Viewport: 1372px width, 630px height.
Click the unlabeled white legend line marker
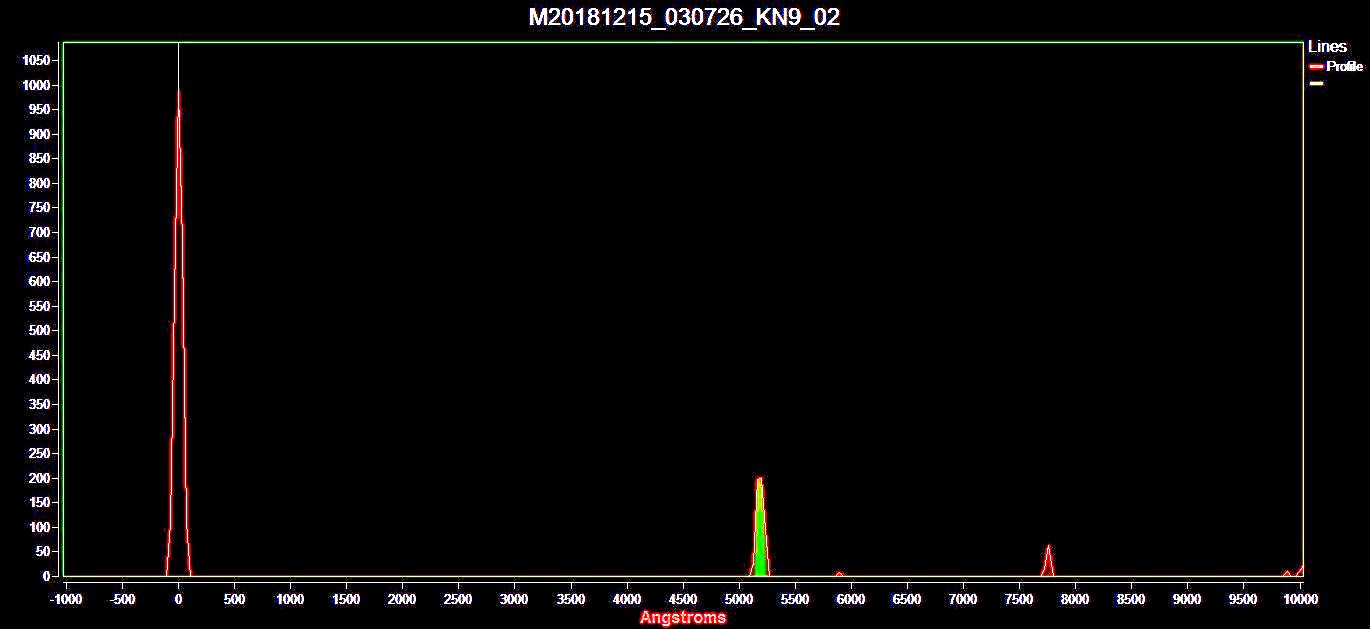click(x=1316, y=84)
